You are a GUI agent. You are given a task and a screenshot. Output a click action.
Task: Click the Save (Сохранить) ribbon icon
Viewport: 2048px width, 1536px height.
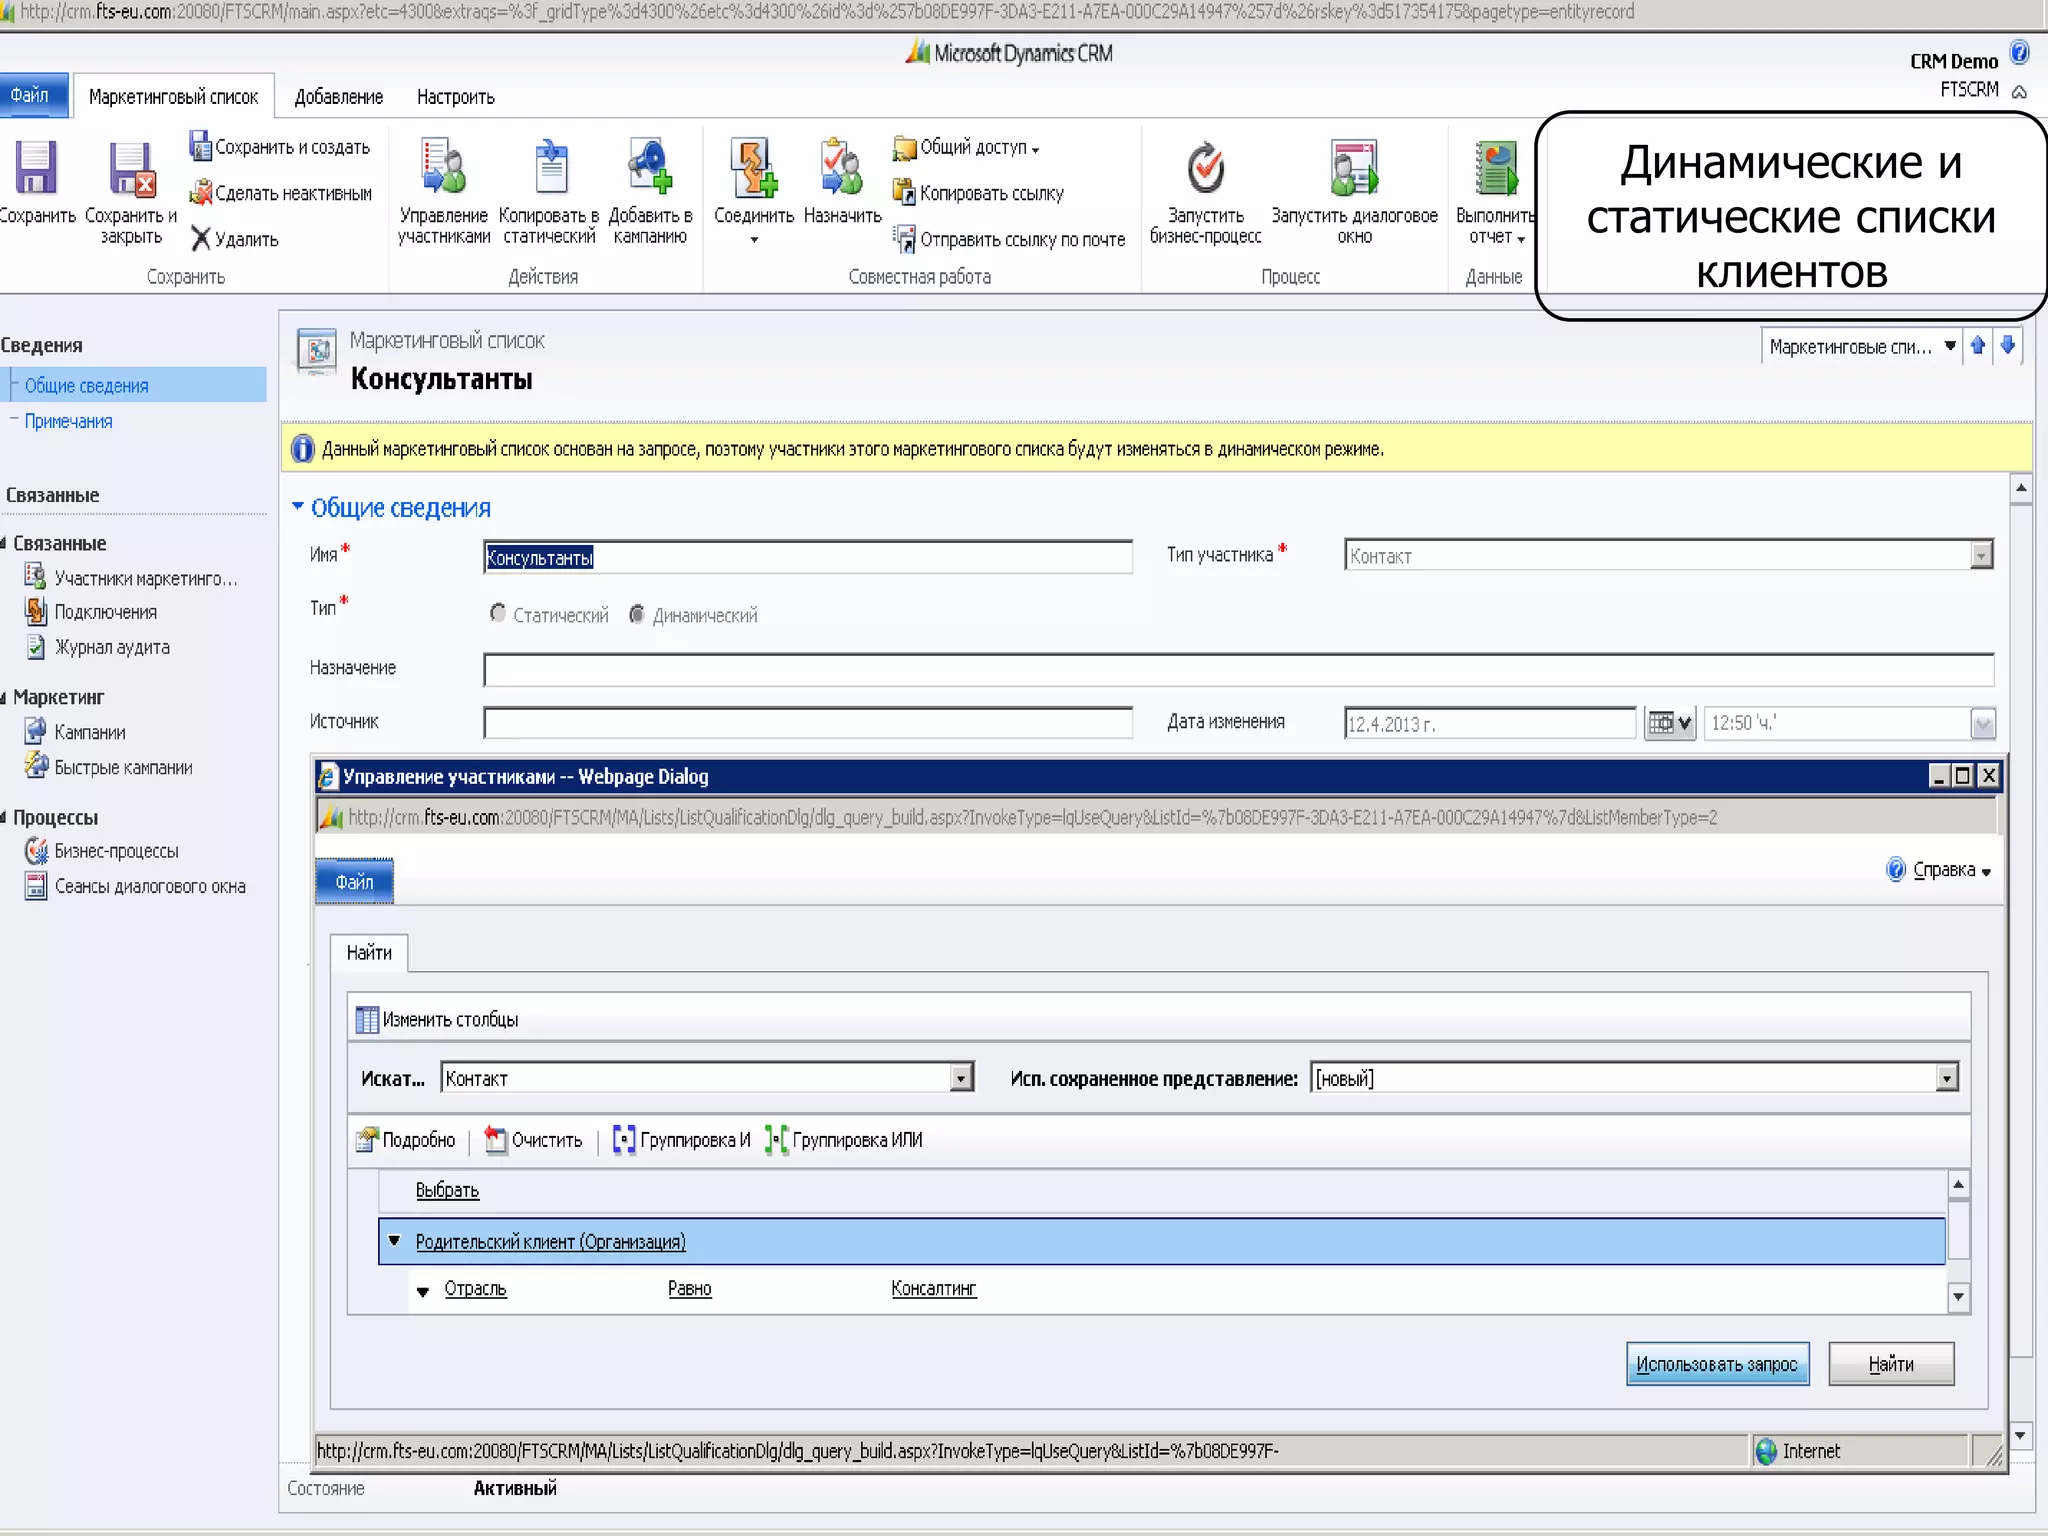(36, 168)
